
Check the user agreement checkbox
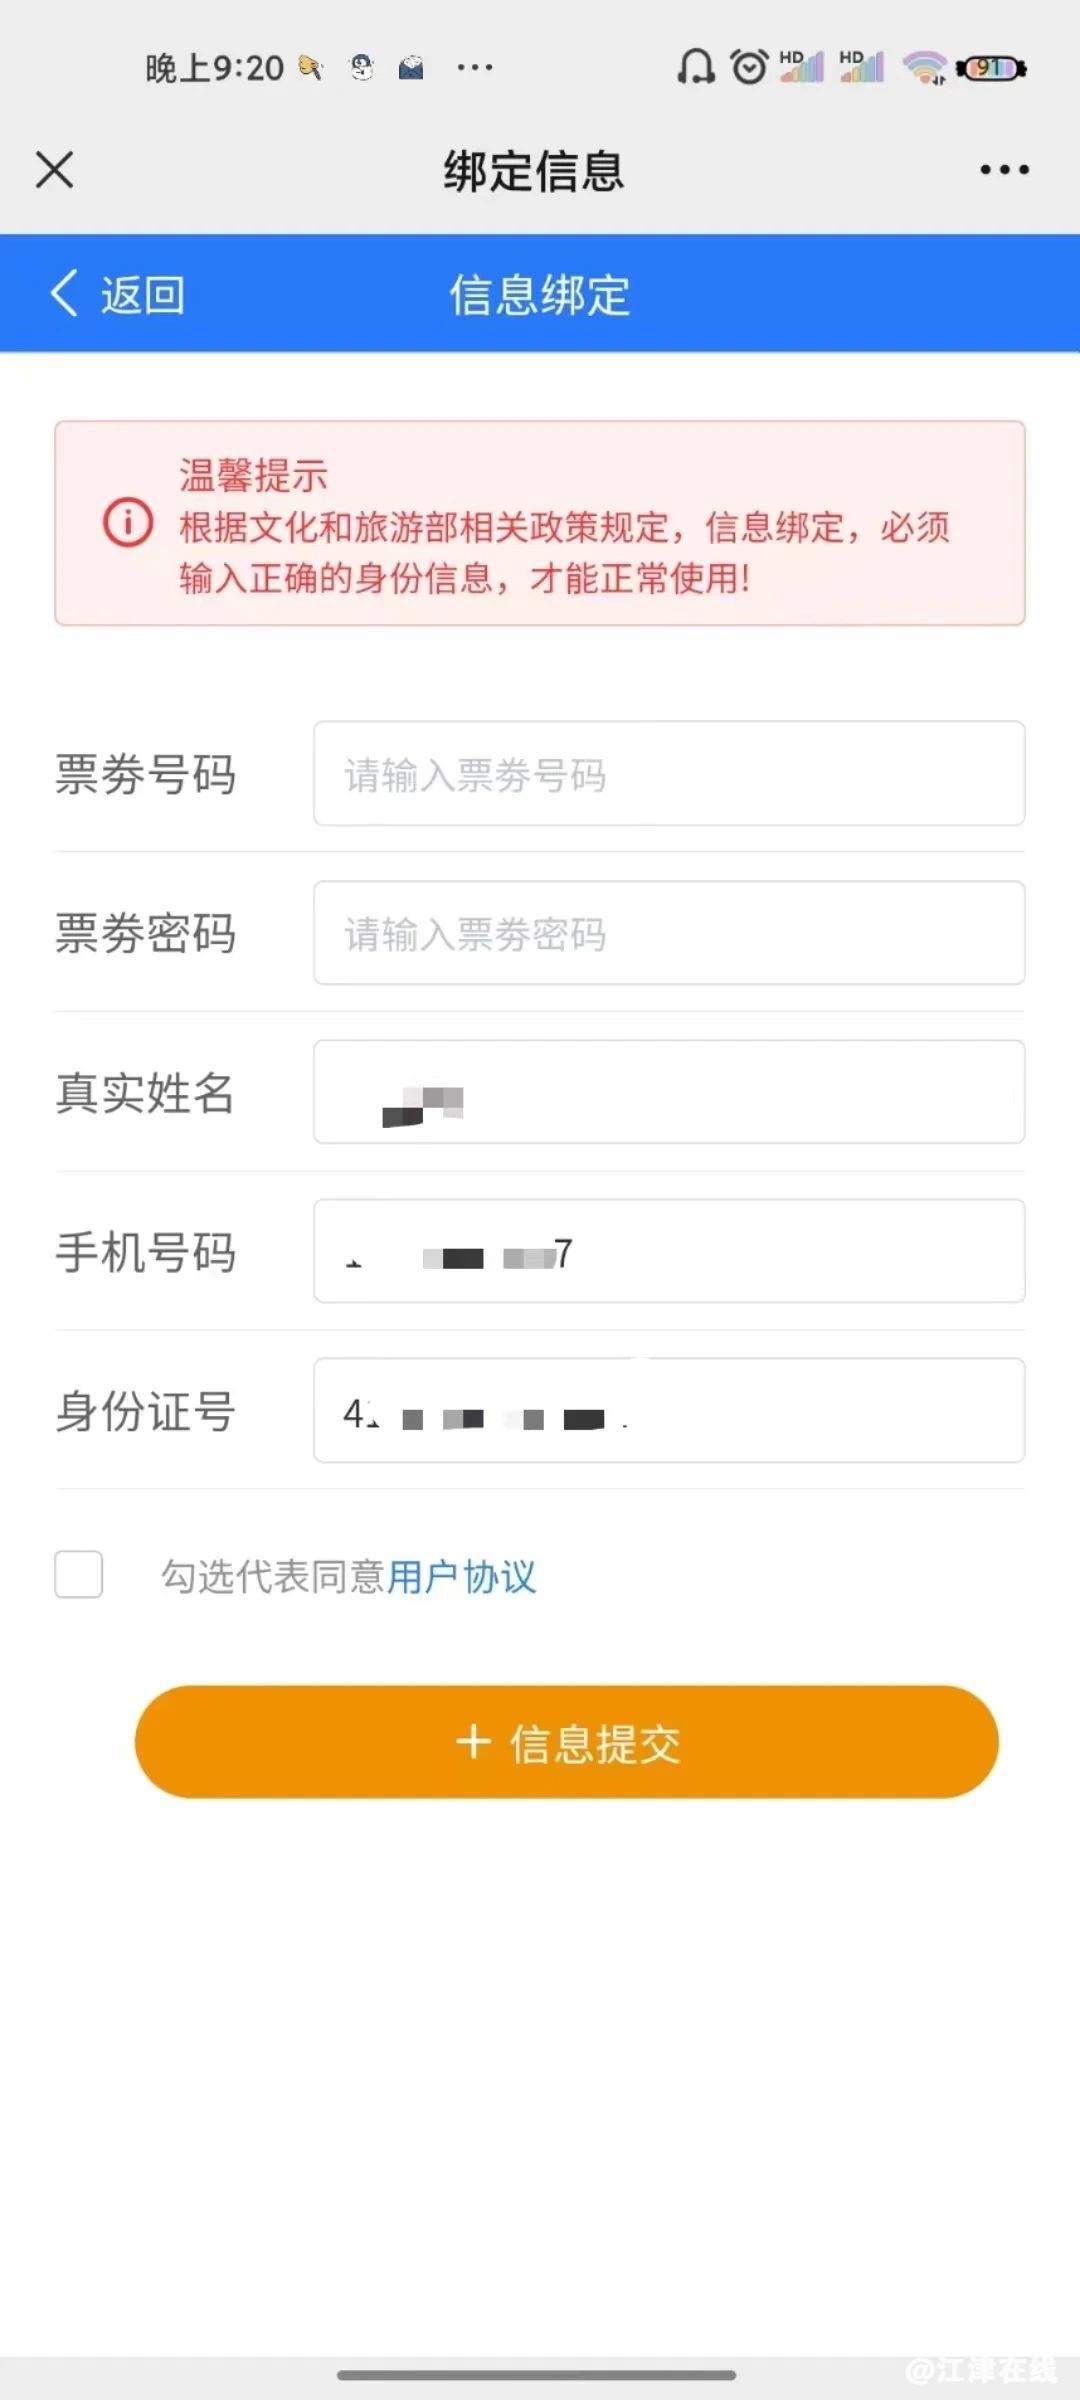[x=79, y=1575]
